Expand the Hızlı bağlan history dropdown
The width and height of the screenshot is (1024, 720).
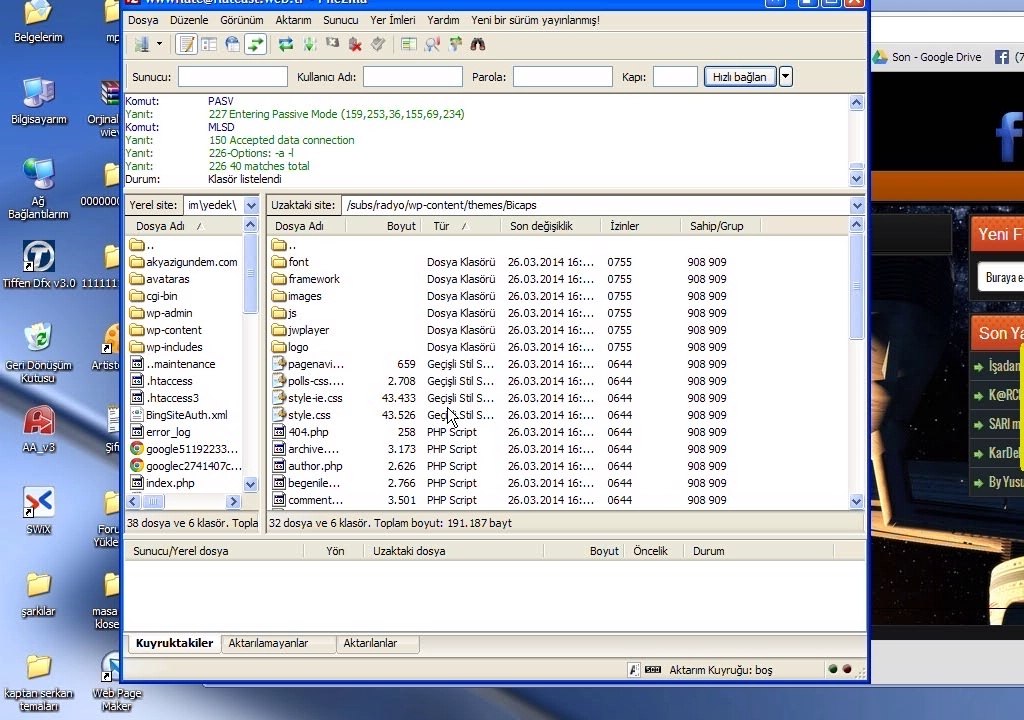pos(786,77)
